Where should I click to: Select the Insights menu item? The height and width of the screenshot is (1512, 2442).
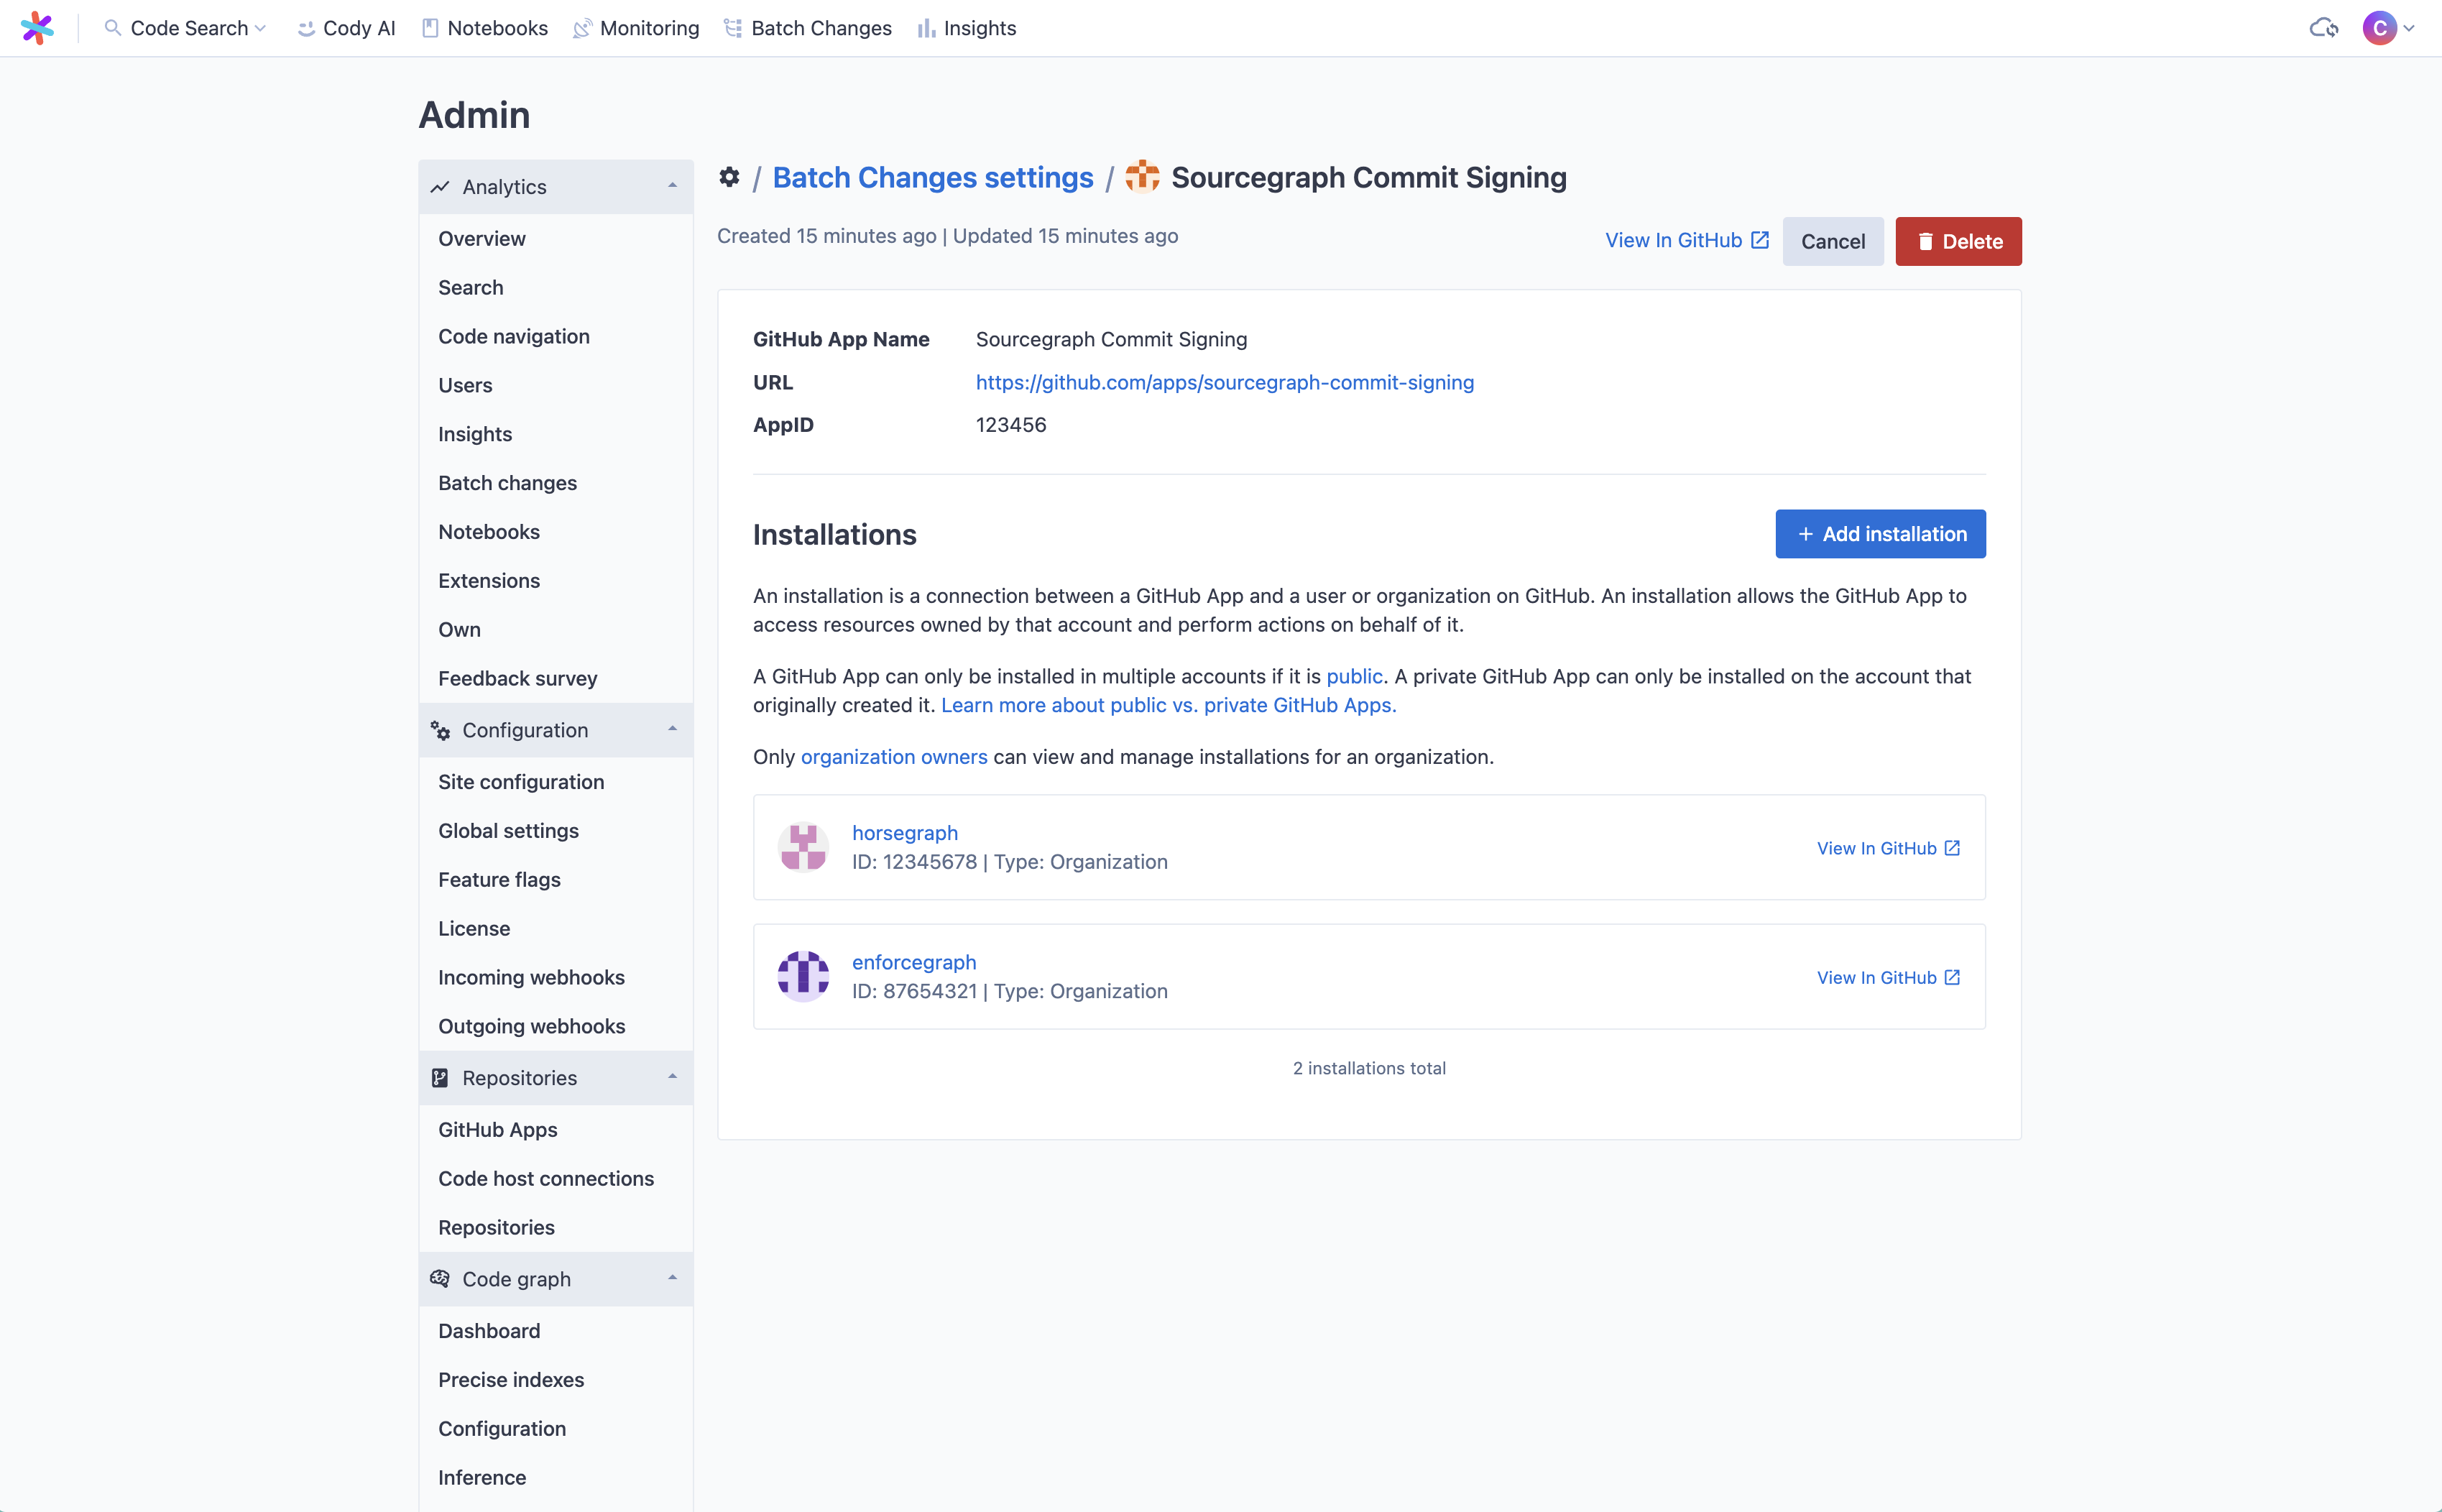pyautogui.click(x=474, y=433)
